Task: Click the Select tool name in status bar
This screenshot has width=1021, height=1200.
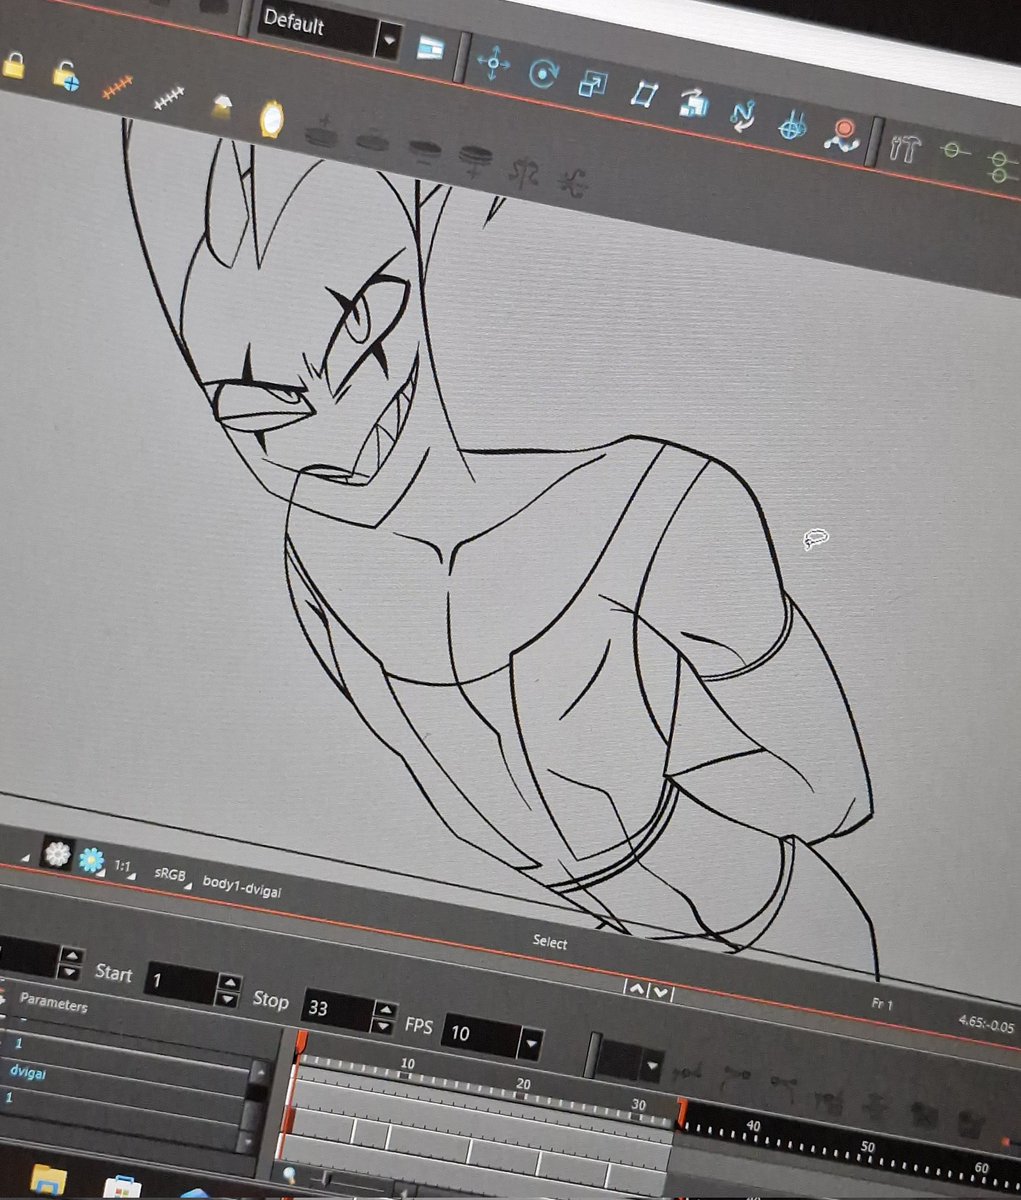Action: click(x=549, y=942)
